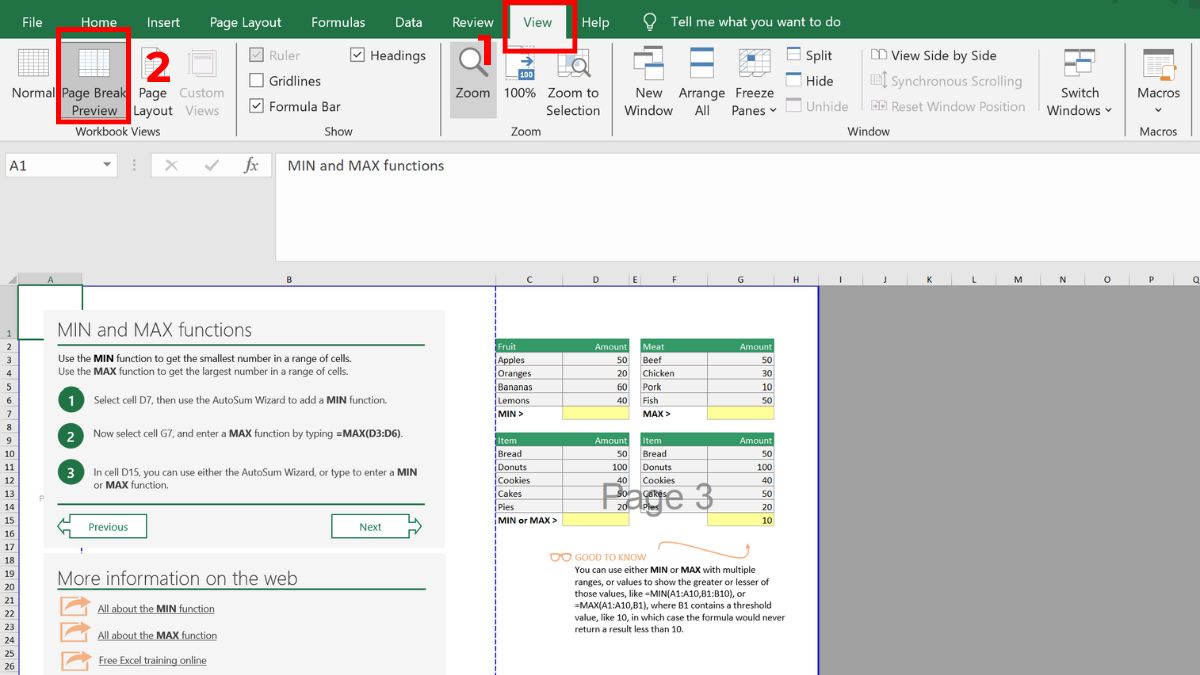Open All about the MAX function link
1200x675 pixels.
[x=157, y=635]
